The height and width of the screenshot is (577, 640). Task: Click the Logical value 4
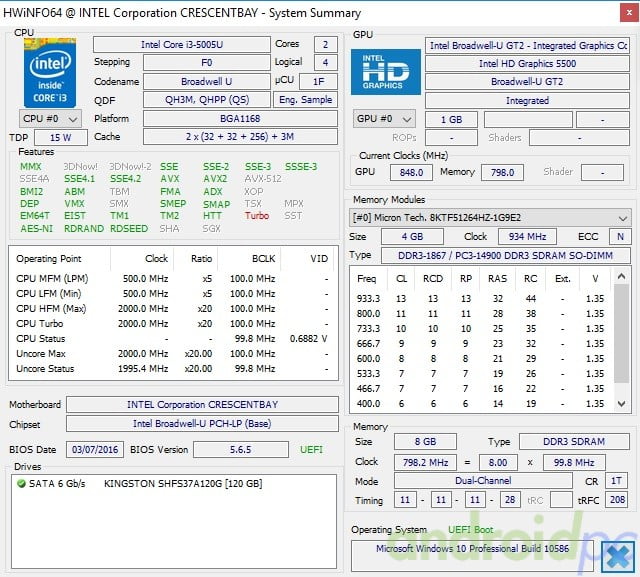(325, 62)
